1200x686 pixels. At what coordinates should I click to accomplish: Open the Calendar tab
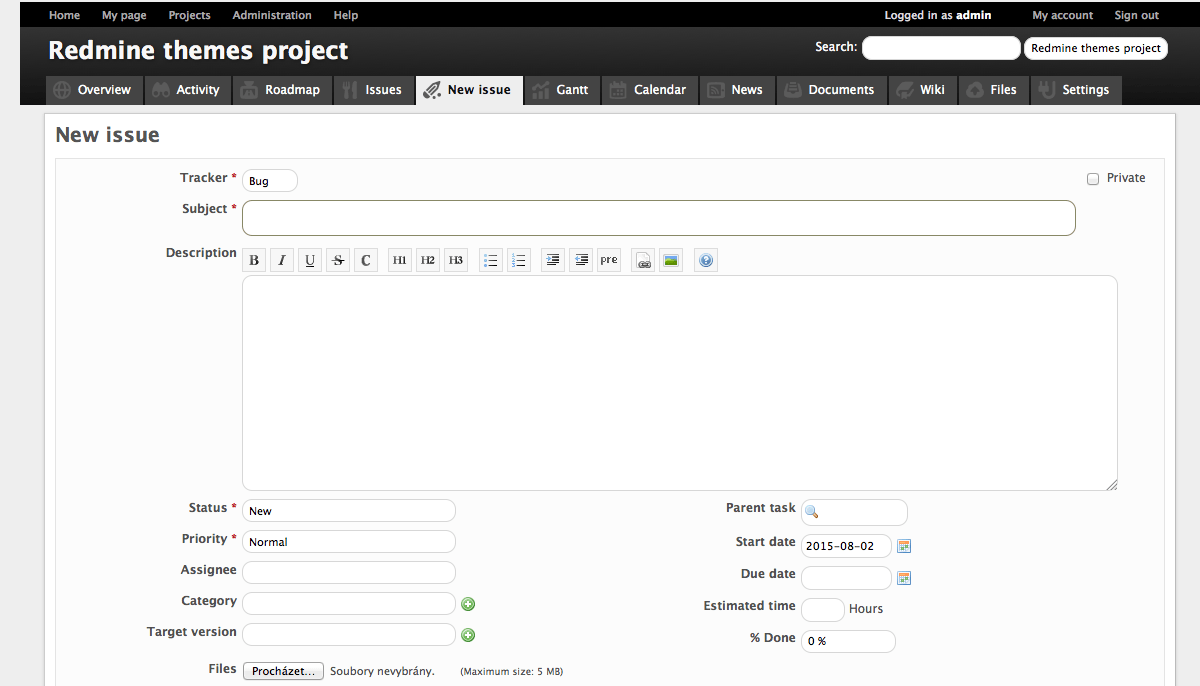[x=648, y=90]
